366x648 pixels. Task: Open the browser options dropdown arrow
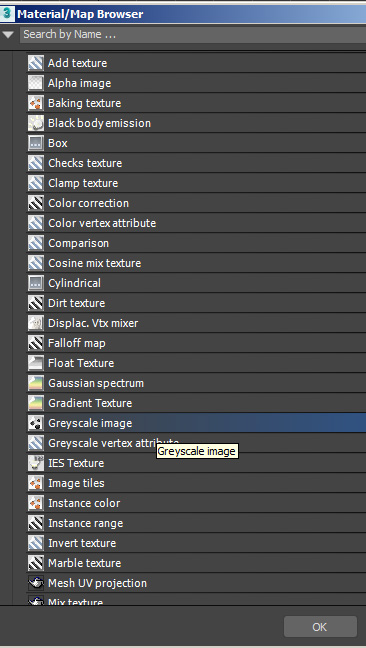(8, 35)
